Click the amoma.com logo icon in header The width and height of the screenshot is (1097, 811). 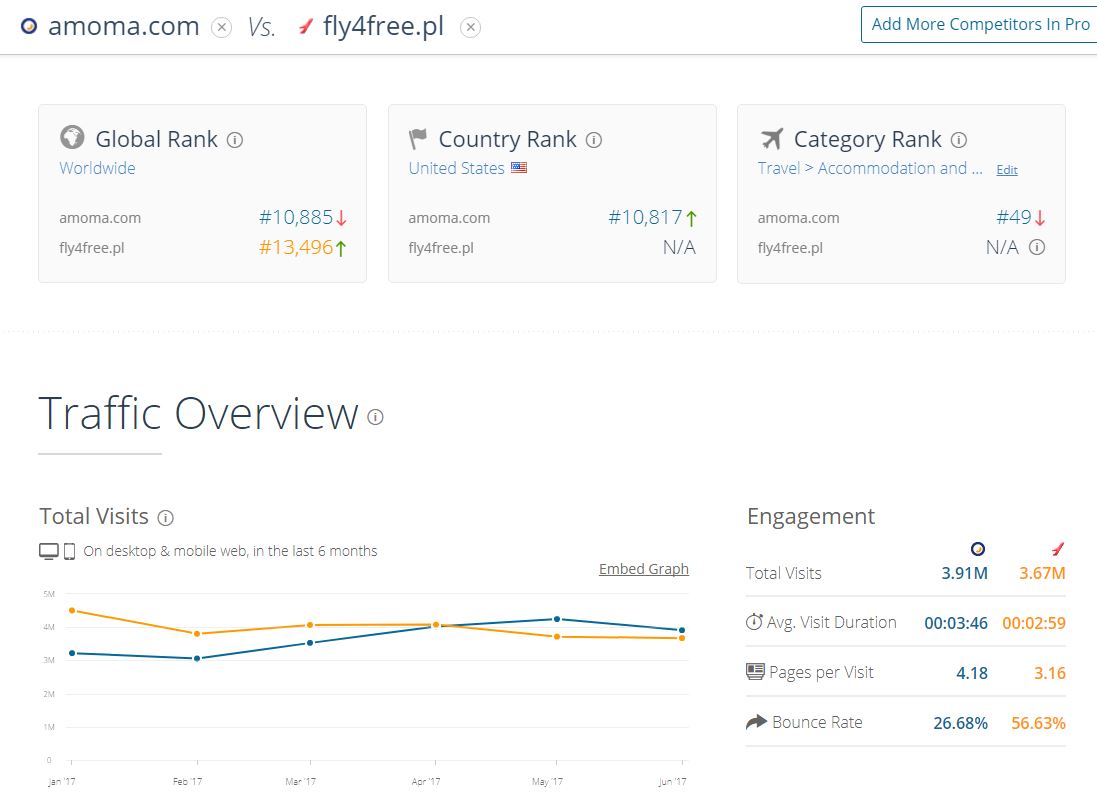[29, 27]
